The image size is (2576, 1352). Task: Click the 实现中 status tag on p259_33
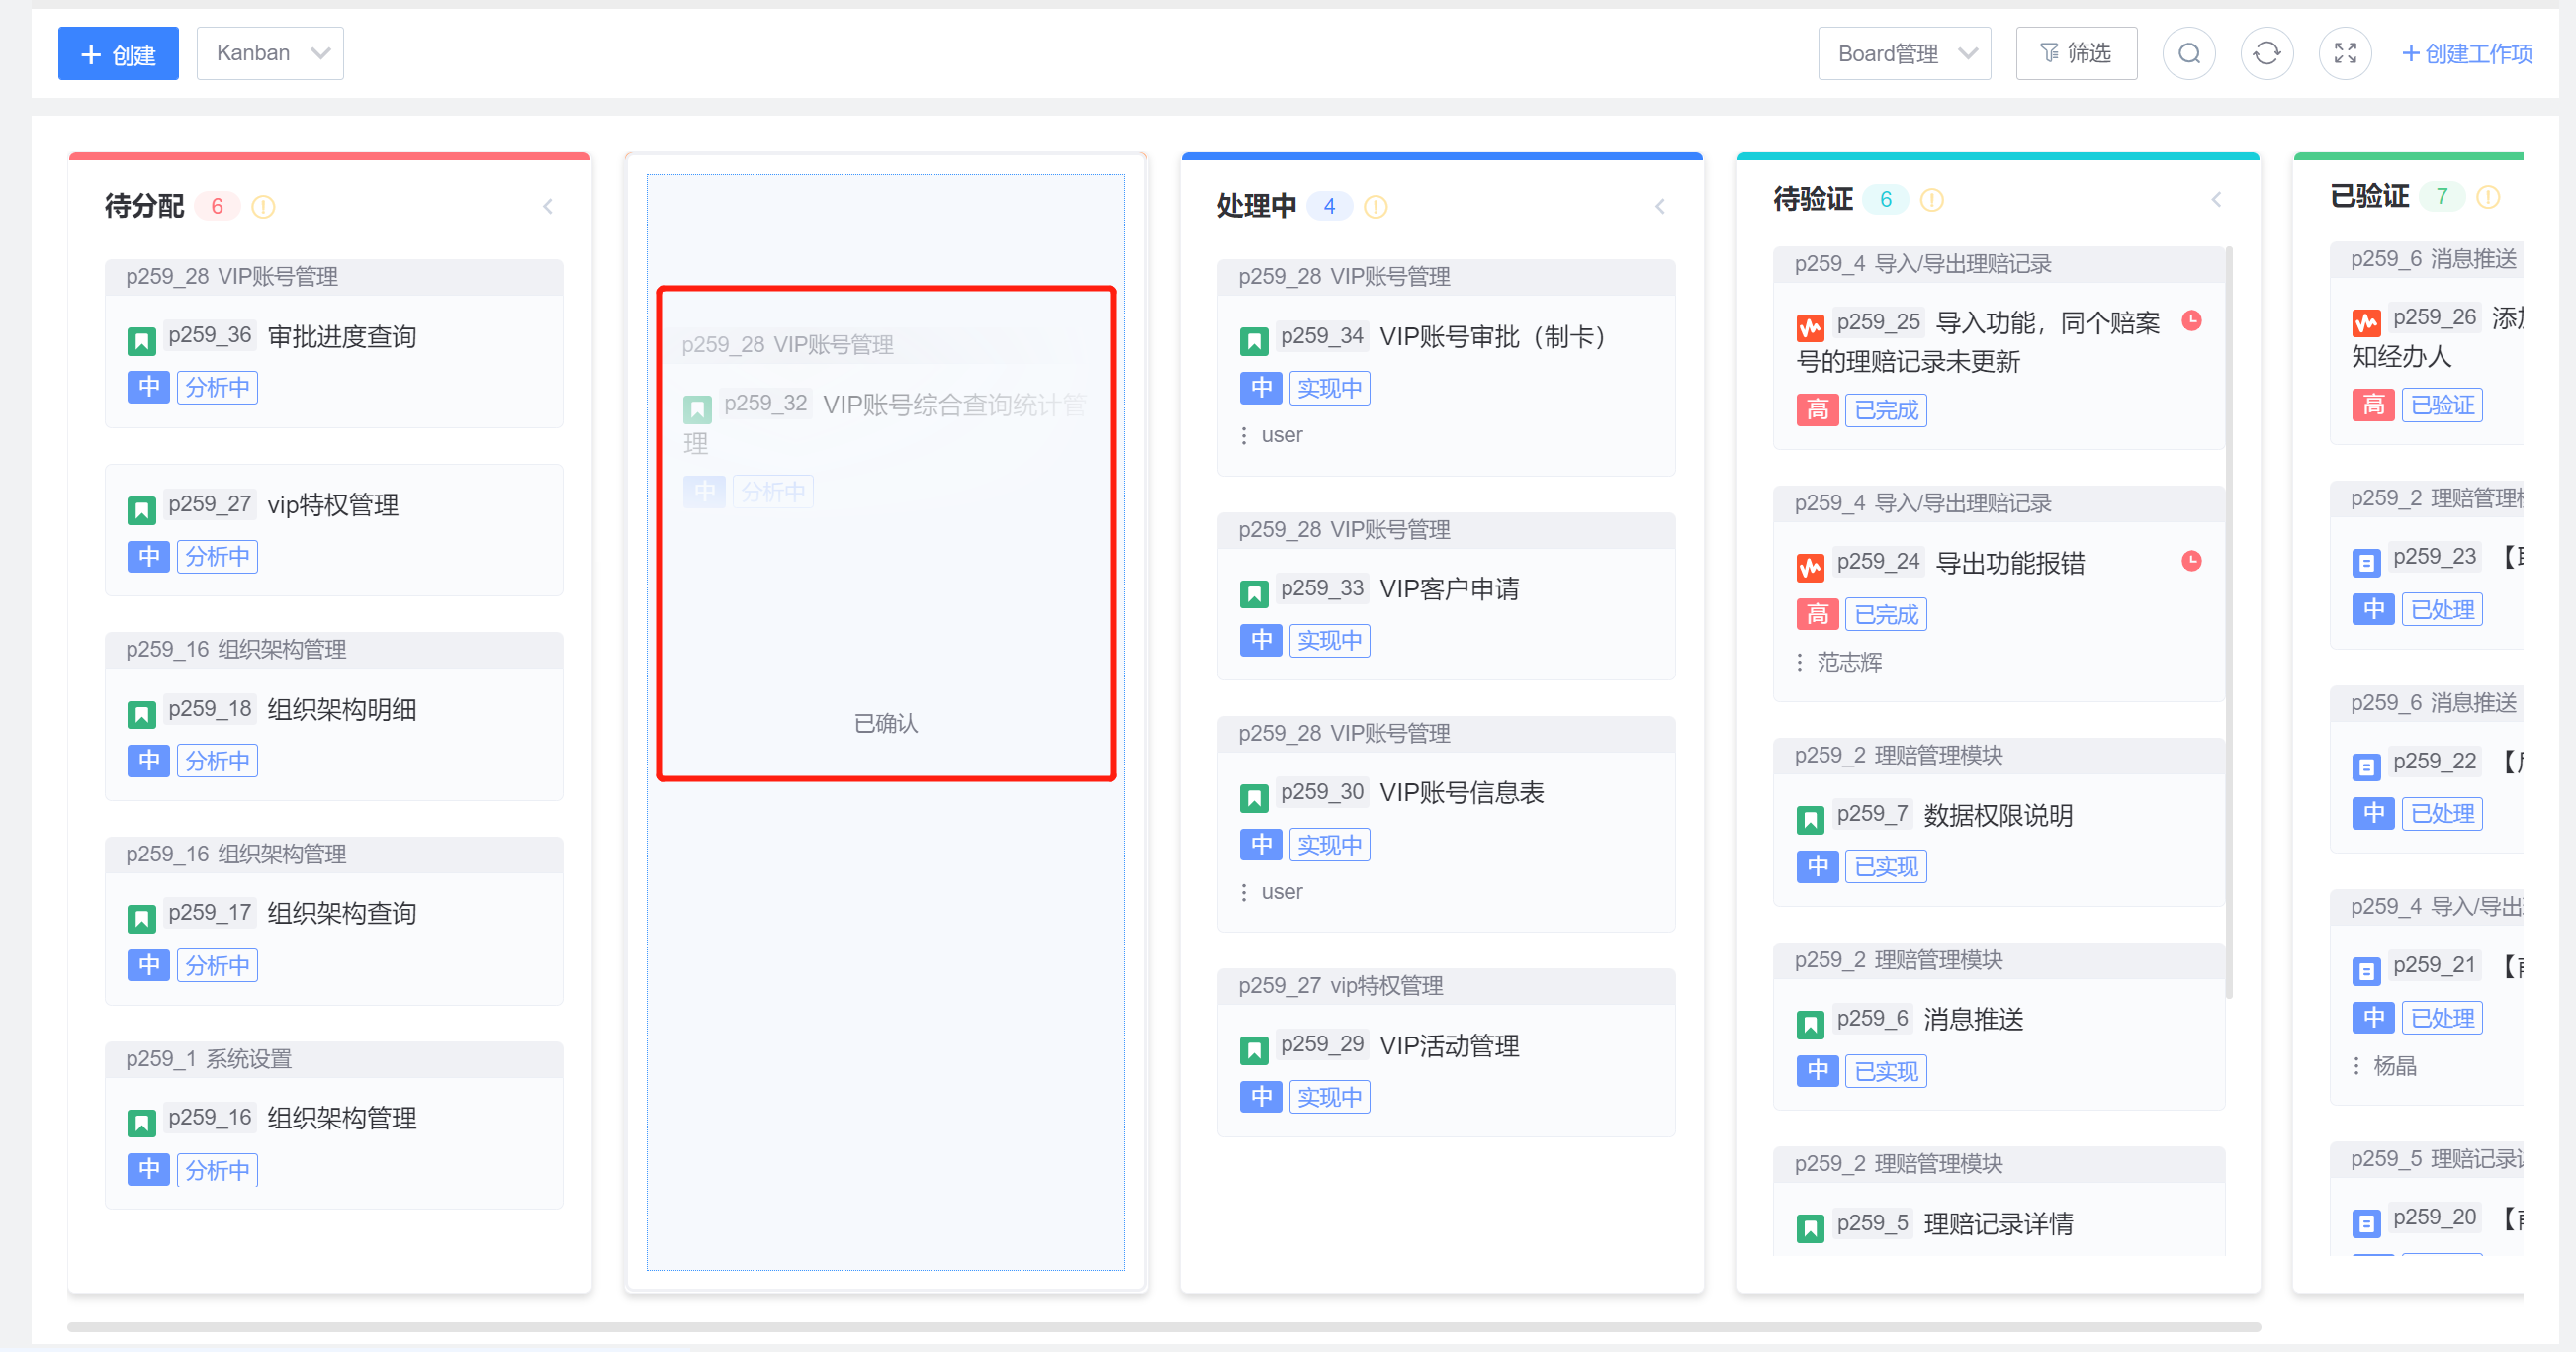point(1329,641)
